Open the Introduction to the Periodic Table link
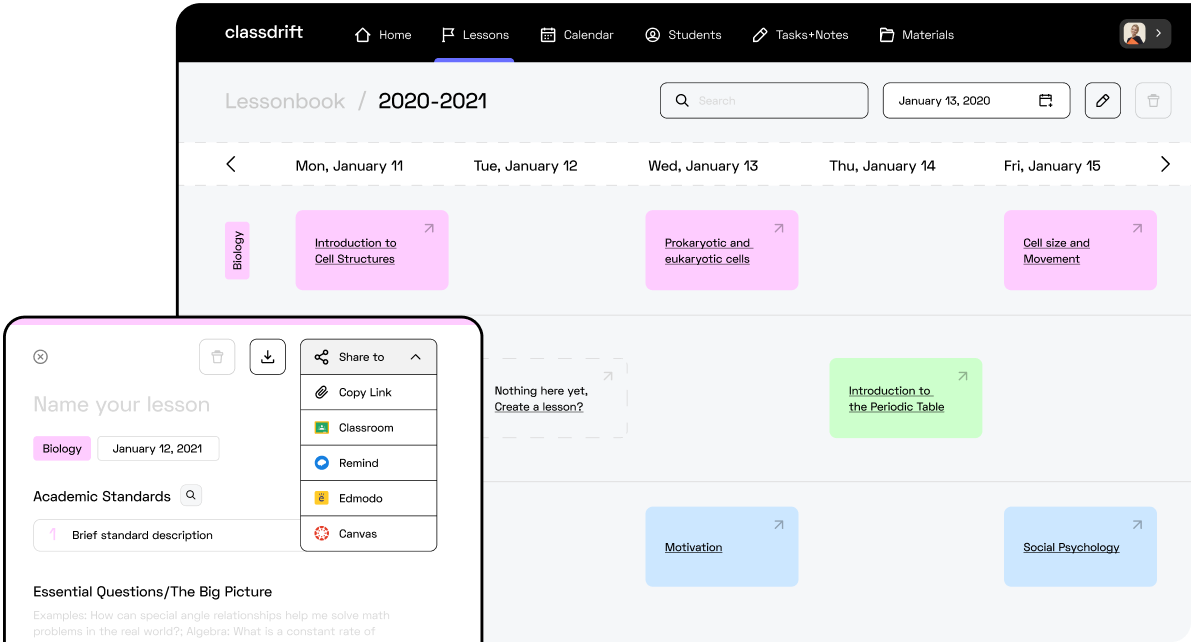This screenshot has height=642, width=1191. (895, 399)
